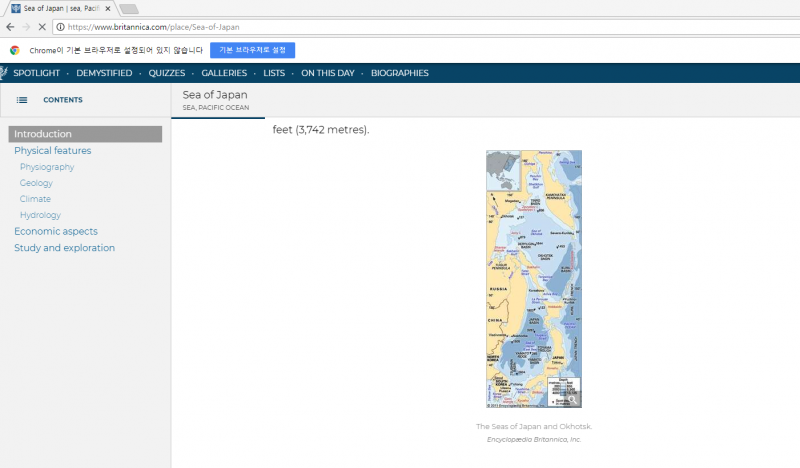Open Study and exploration section
Screen dimensions: 800x468
64,248
